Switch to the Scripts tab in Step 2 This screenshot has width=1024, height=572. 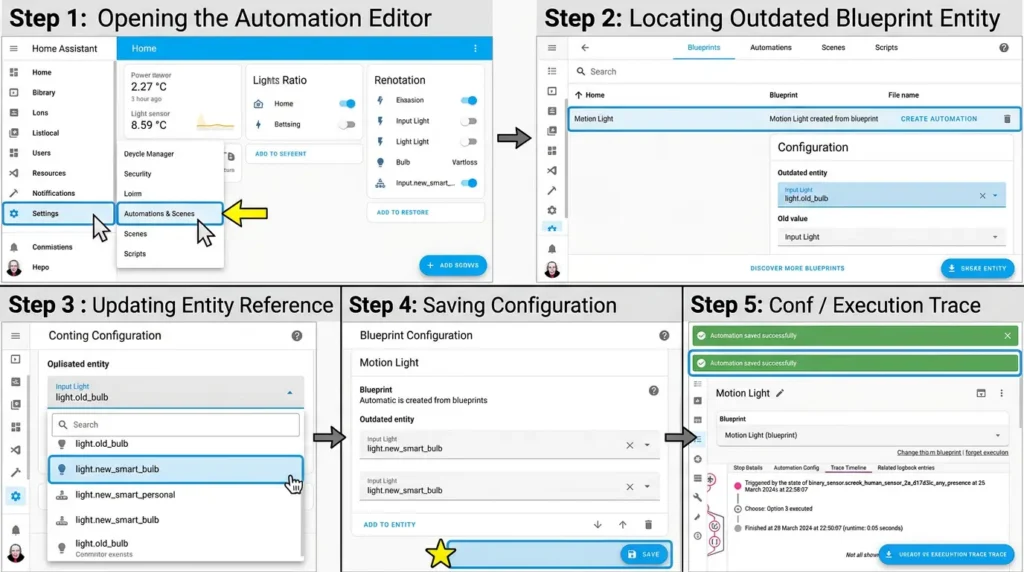tap(886, 48)
